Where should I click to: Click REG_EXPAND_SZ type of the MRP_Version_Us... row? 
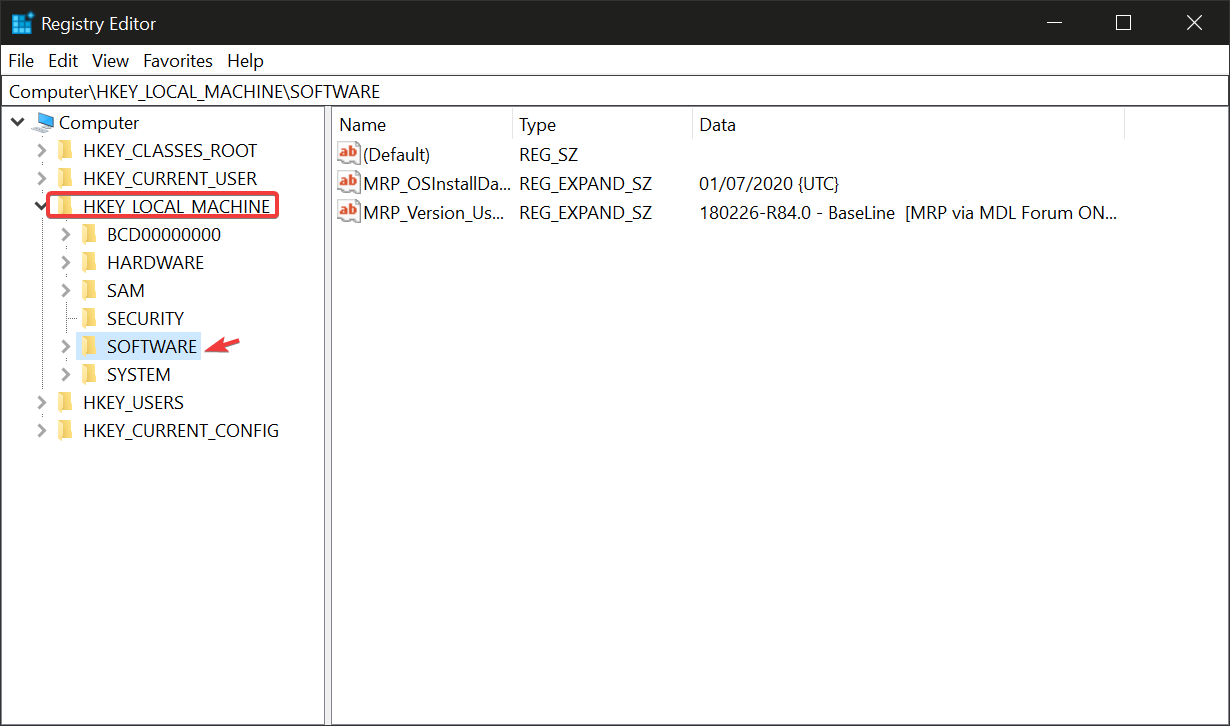coord(586,213)
